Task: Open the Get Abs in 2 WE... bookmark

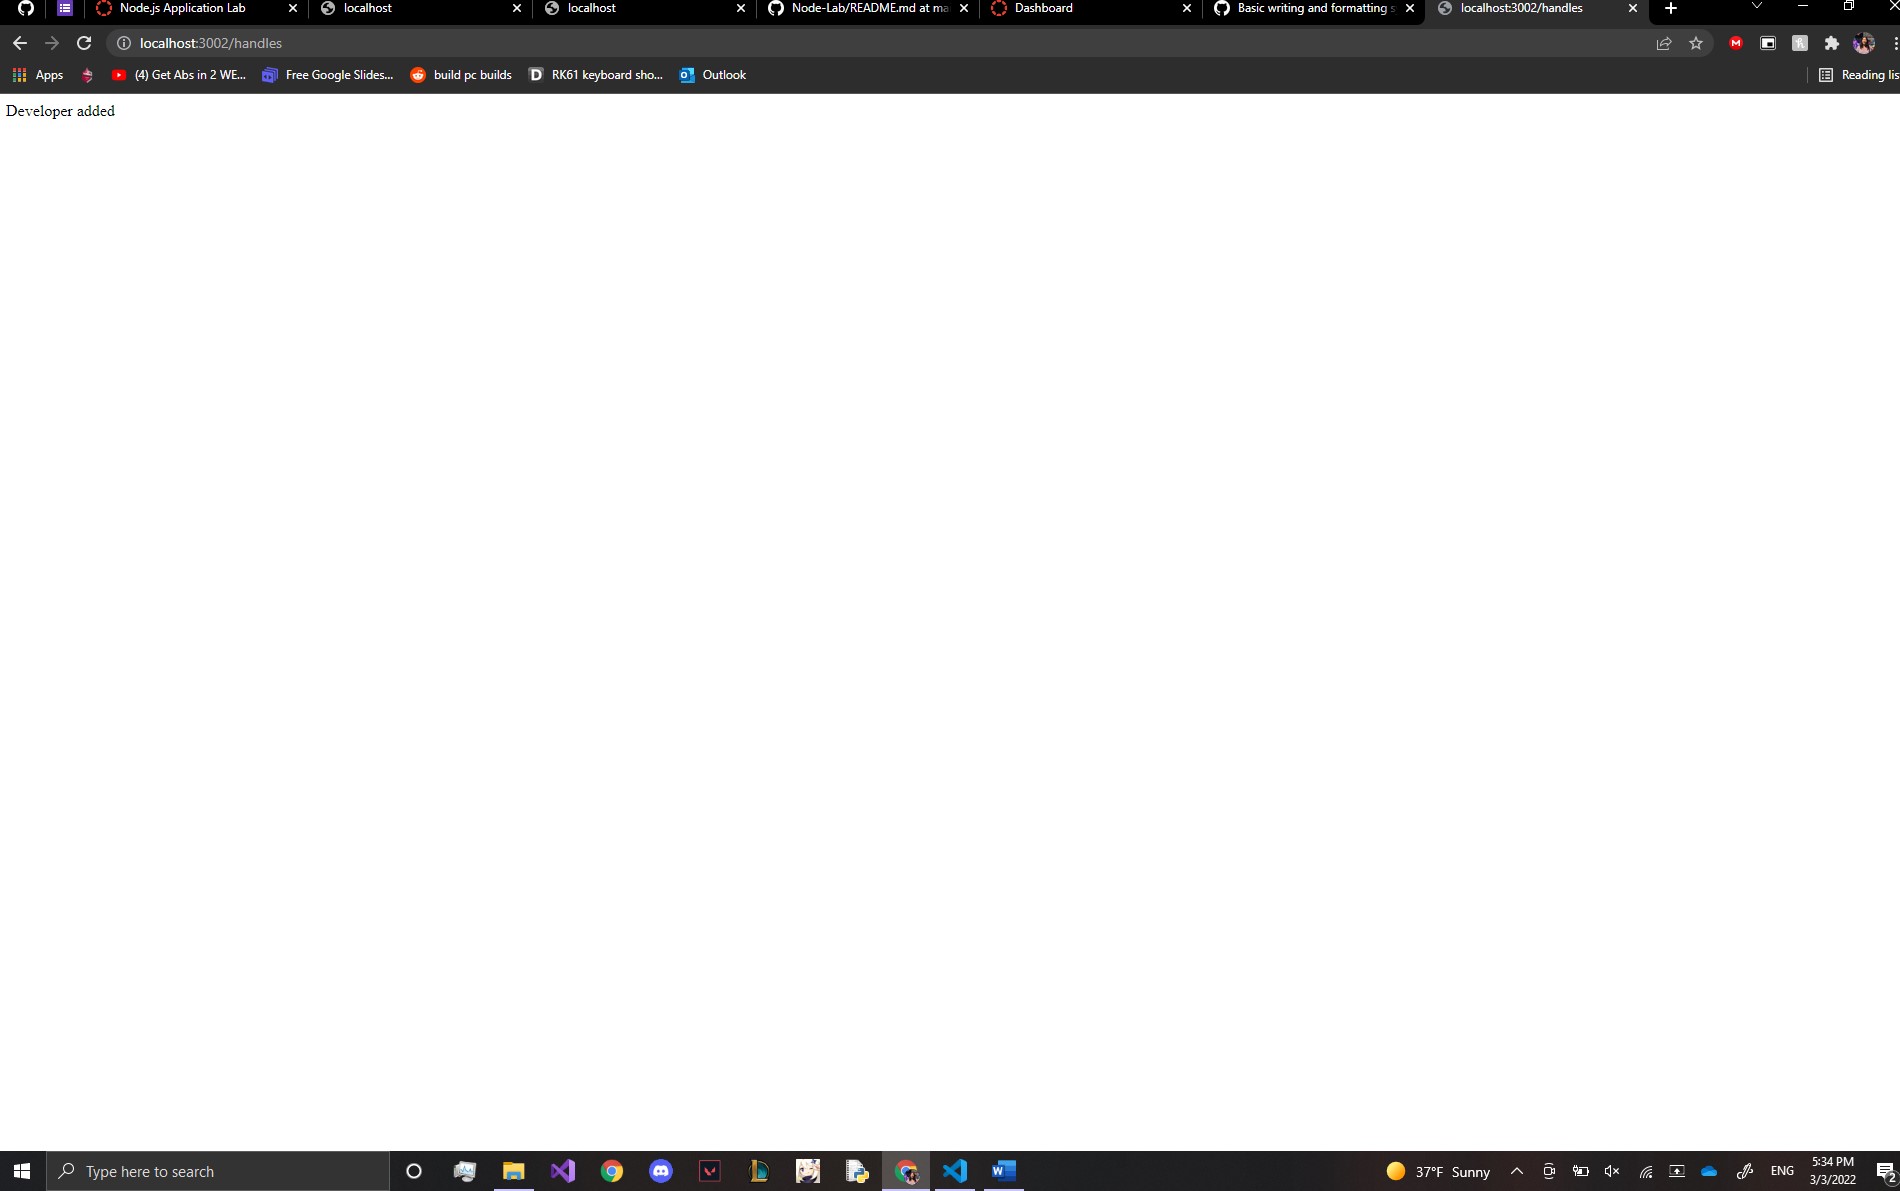Action: pos(179,75)
